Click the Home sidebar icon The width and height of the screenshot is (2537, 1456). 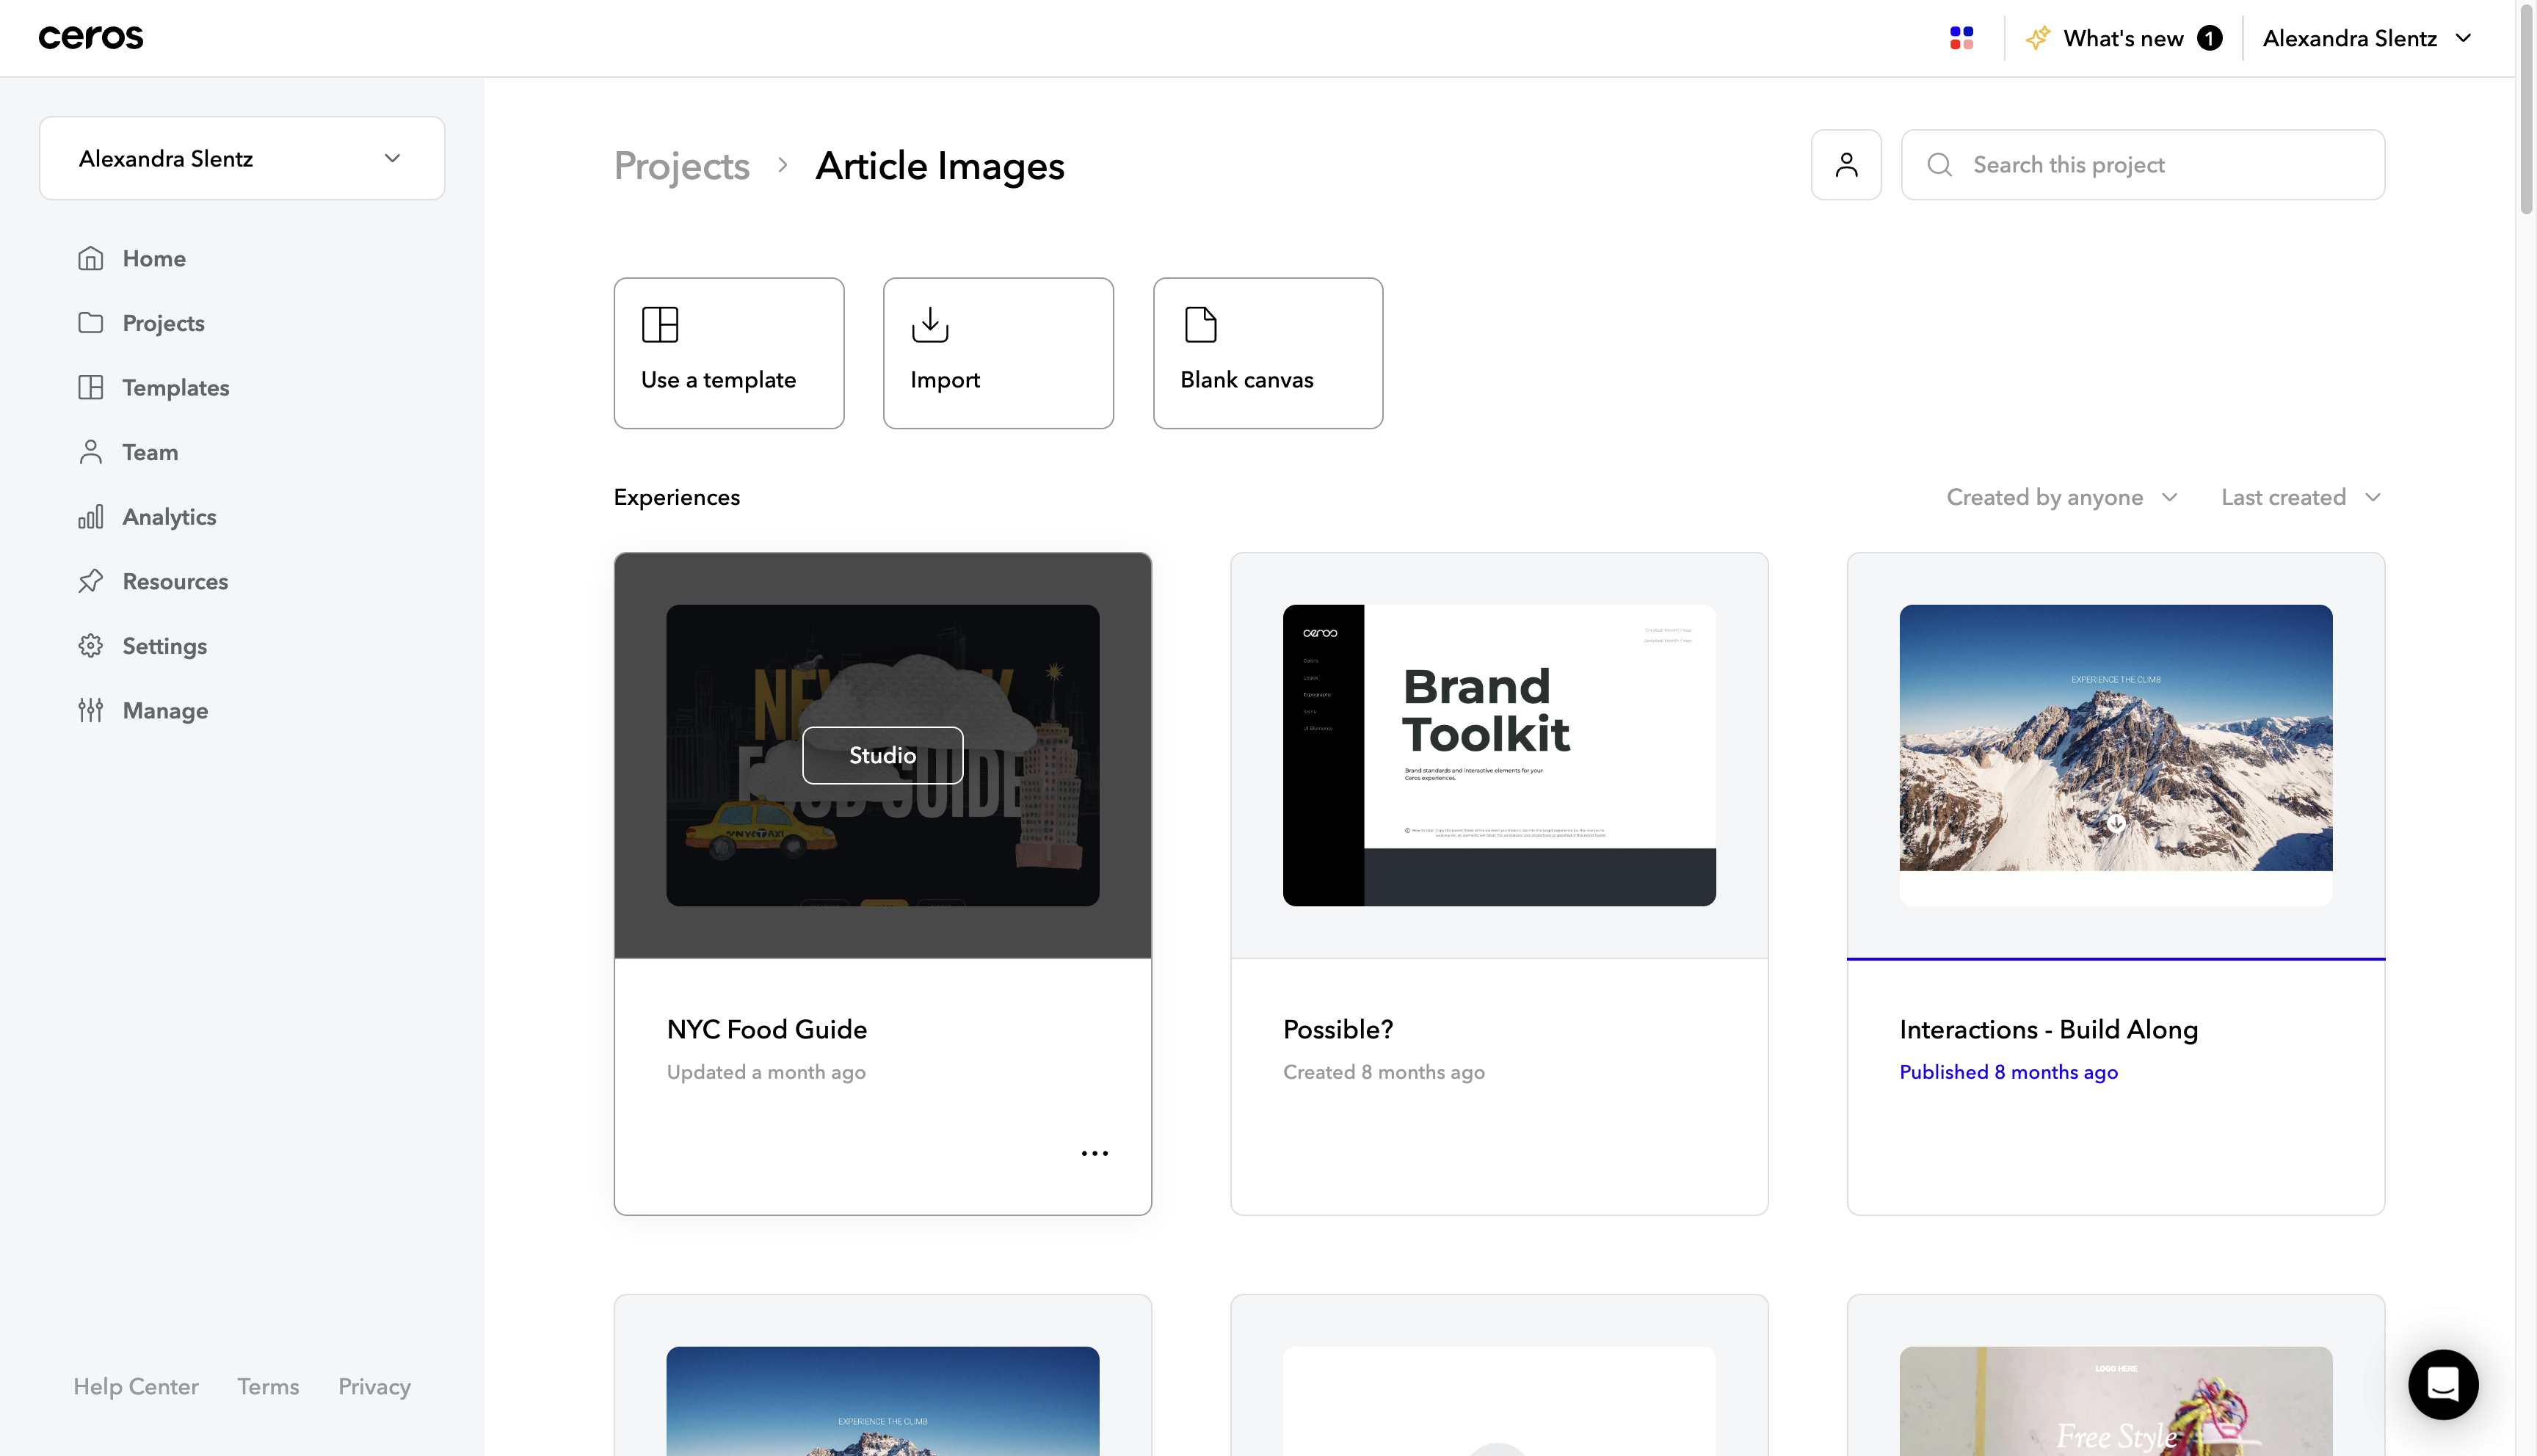tap(91, 258)
